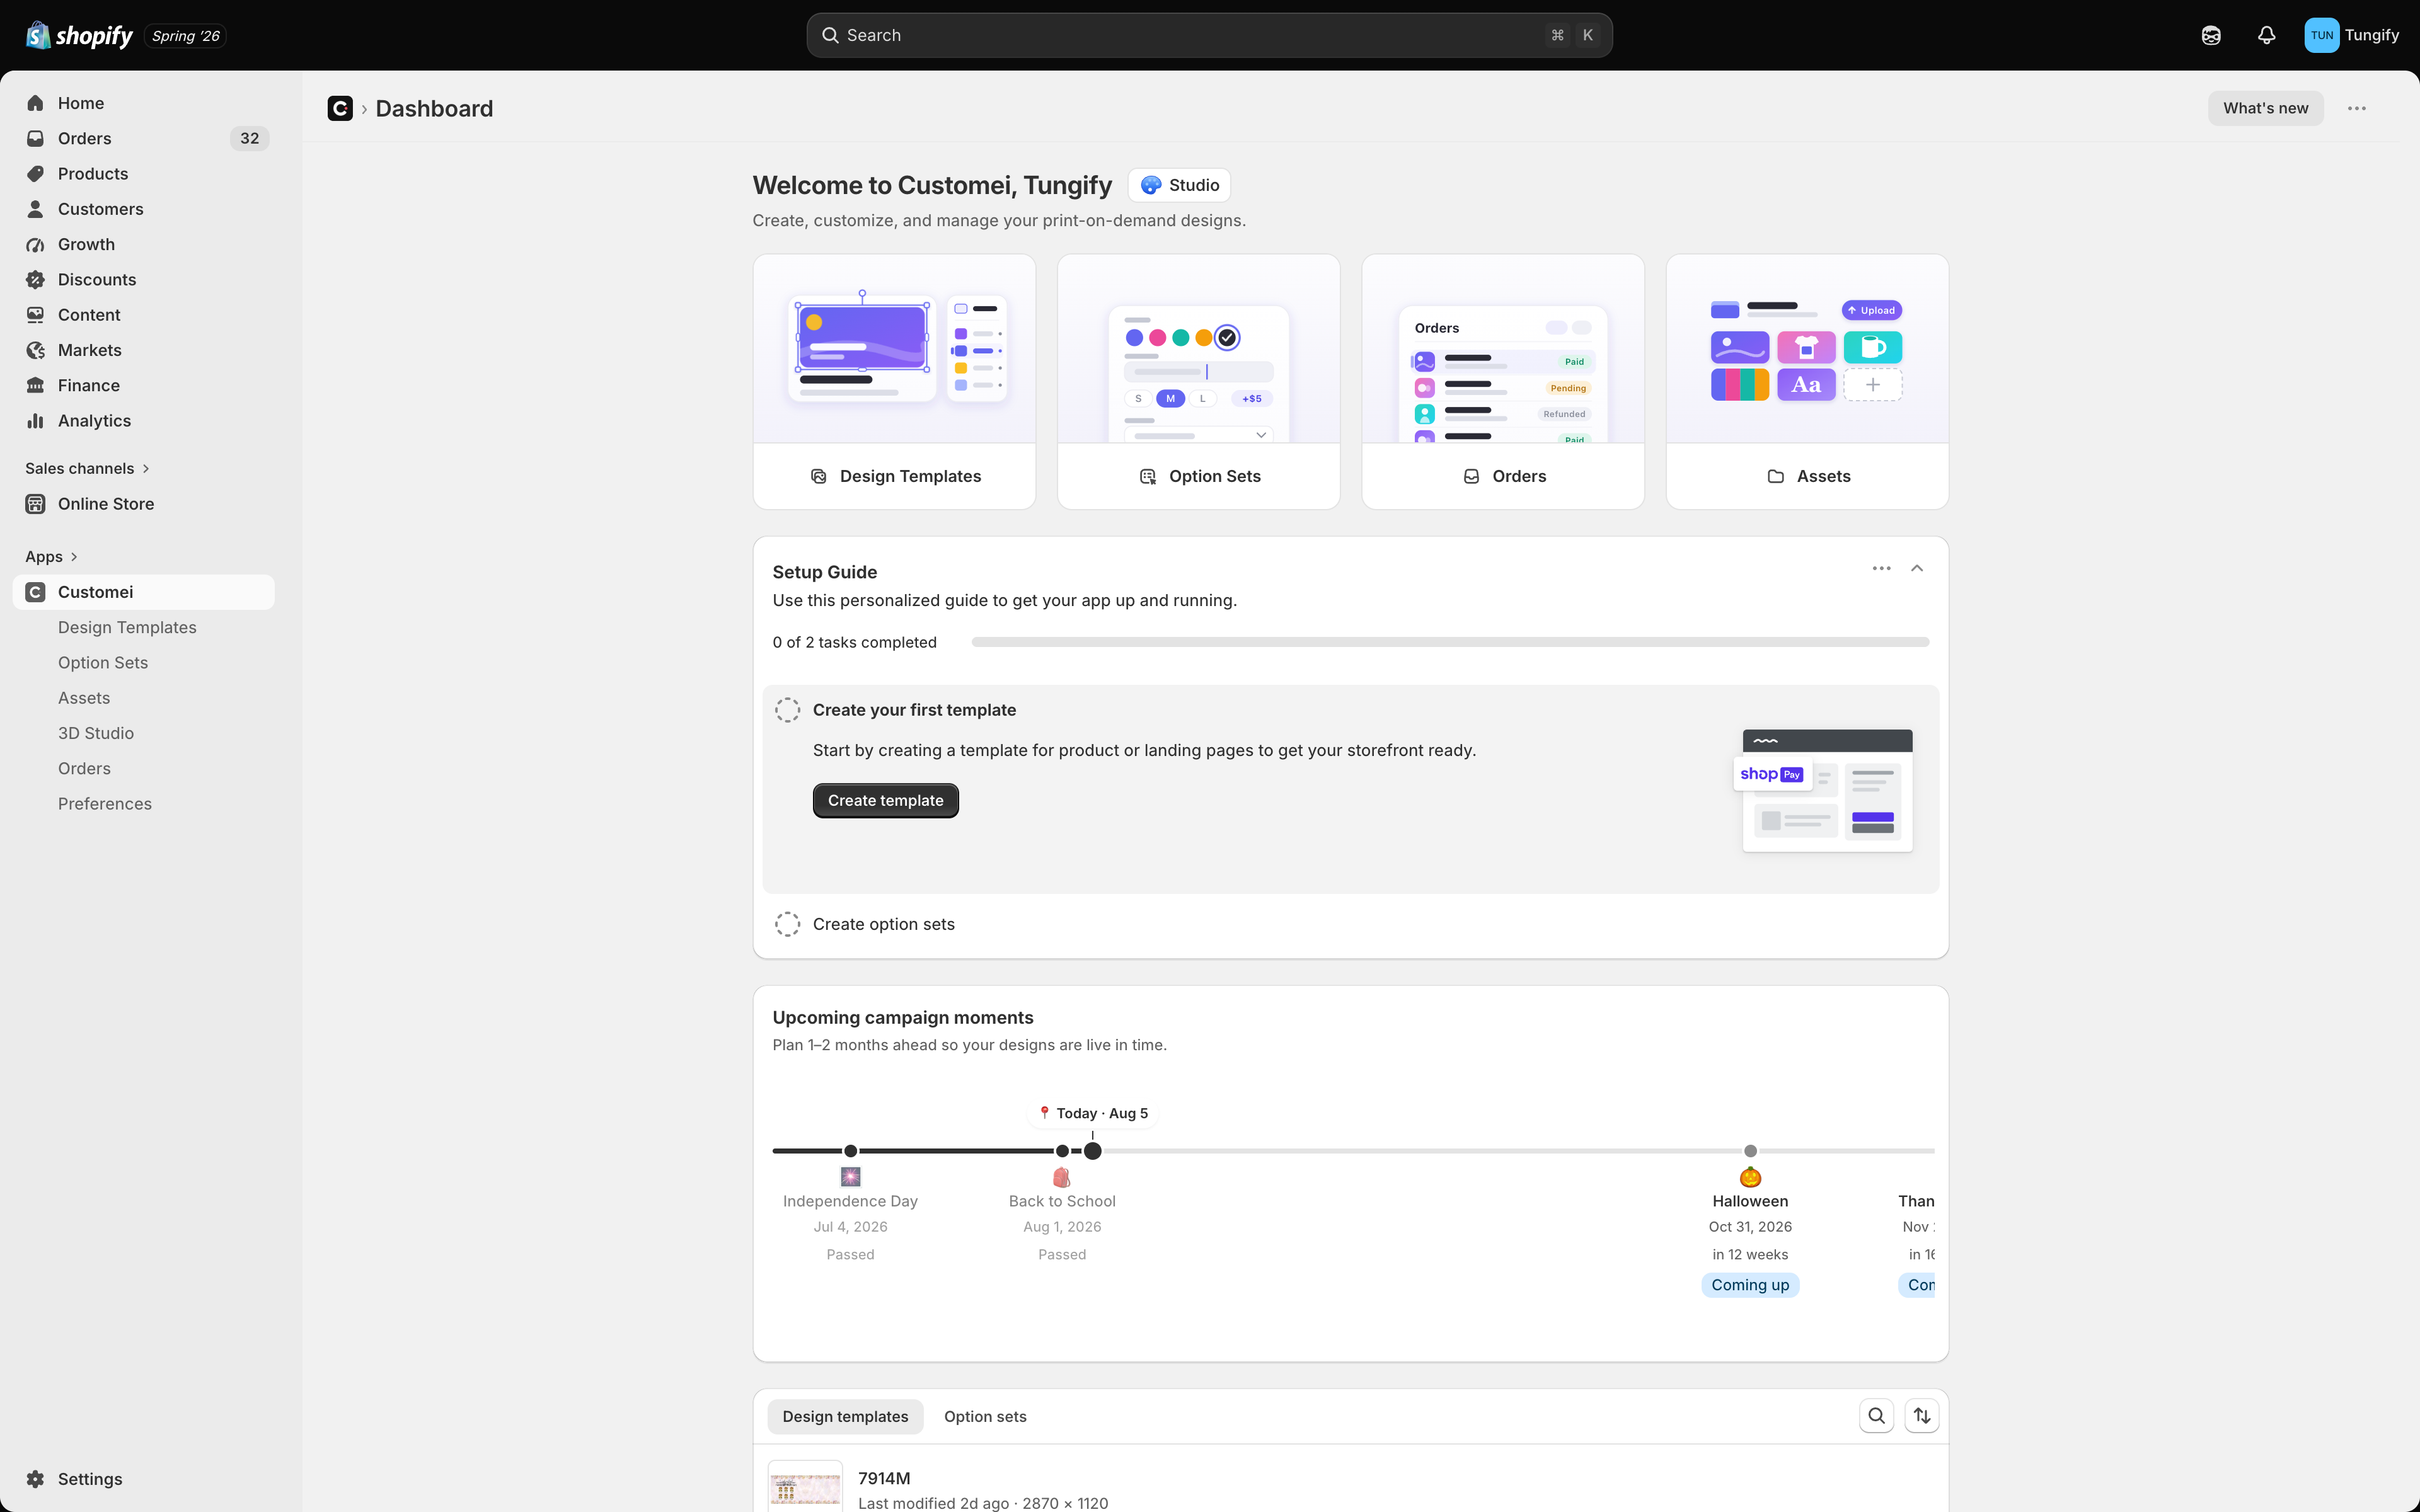The width and height of the screenshot is (2420, 1512).
Task: Click the Online Store icon
Action: pyautogui.click(x=35, y=504)
